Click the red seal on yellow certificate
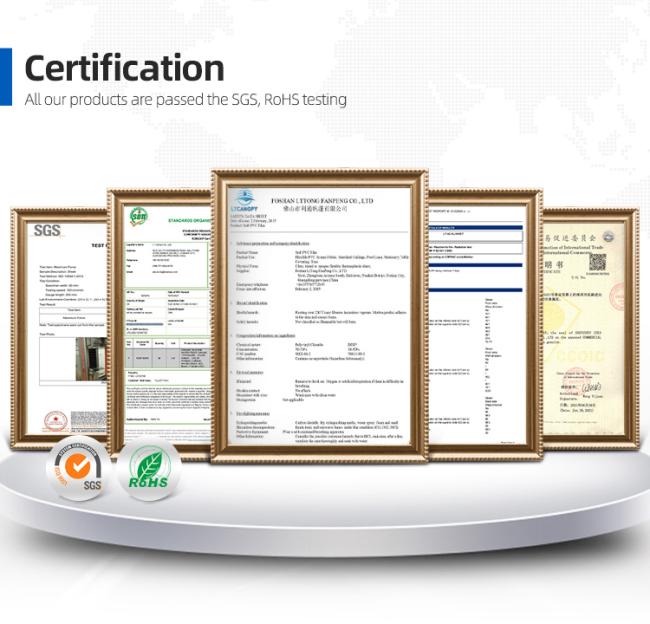This screenshot has width=650, height=624. pyautogui.click(x=618, y=295)
